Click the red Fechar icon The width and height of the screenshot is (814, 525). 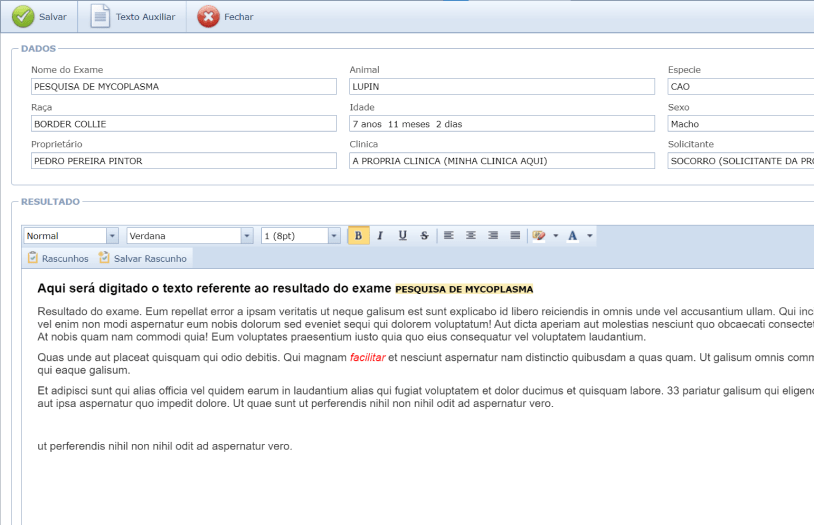tap(208, 17)
